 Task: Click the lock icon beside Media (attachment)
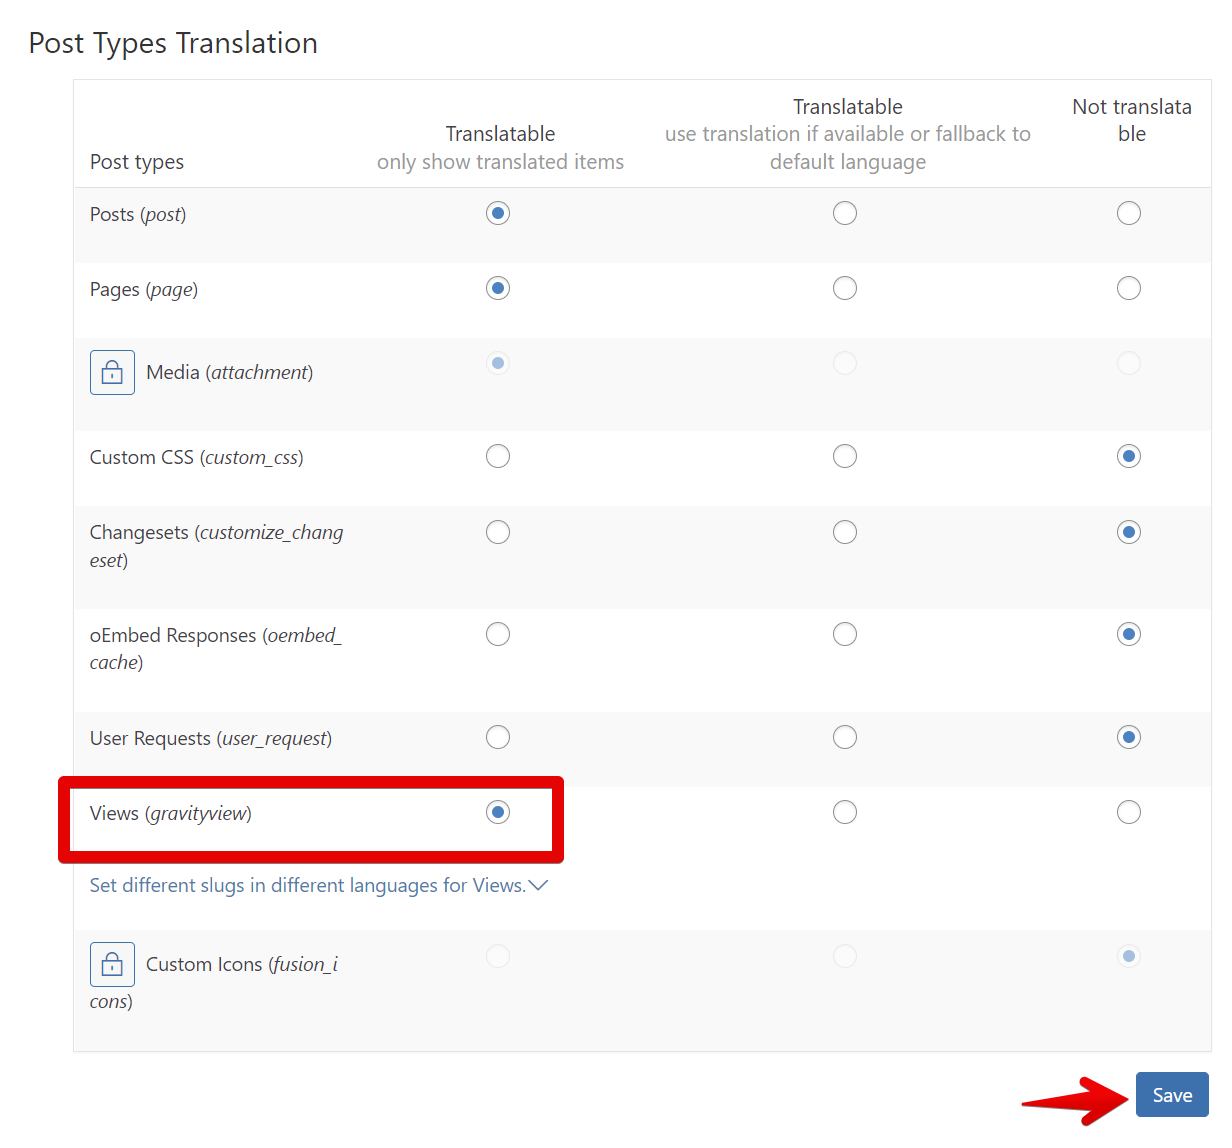(x=112, y=372)
